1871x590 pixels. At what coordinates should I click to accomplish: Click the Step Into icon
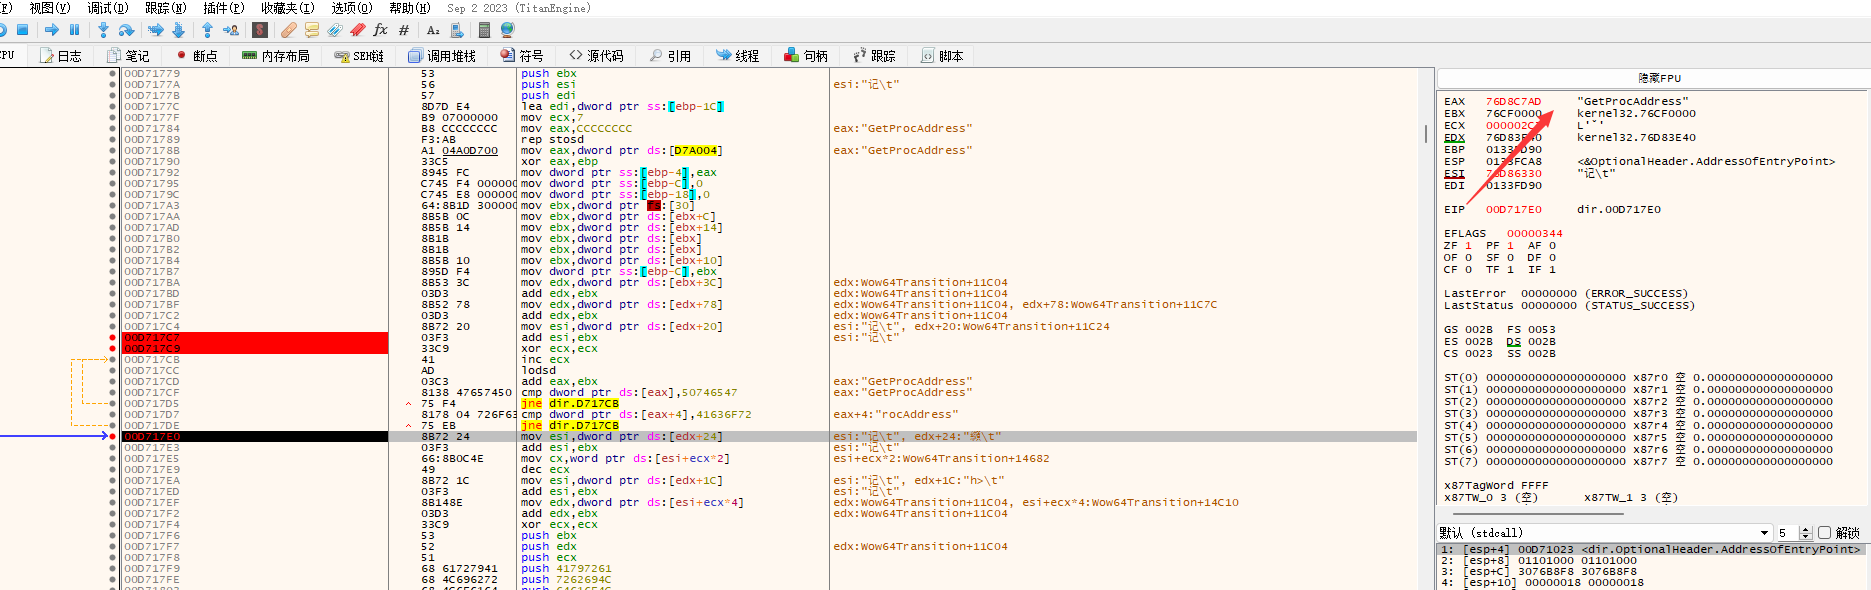103,30
